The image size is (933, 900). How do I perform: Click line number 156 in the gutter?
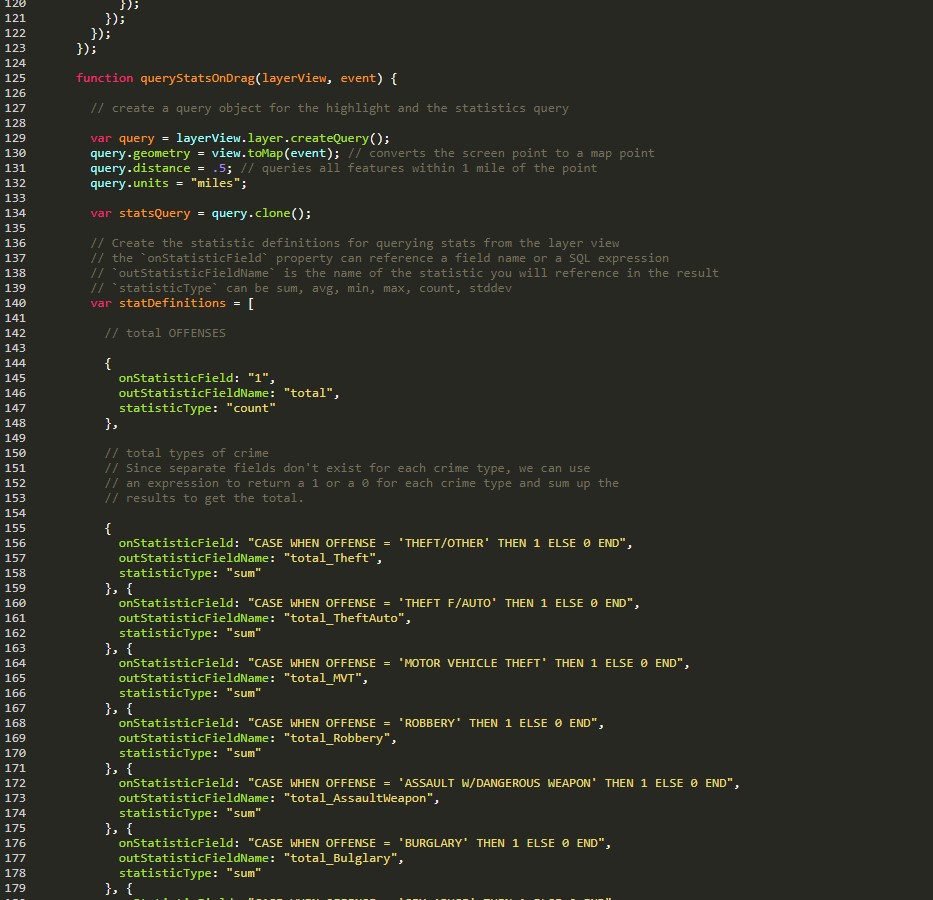(15, 543)
